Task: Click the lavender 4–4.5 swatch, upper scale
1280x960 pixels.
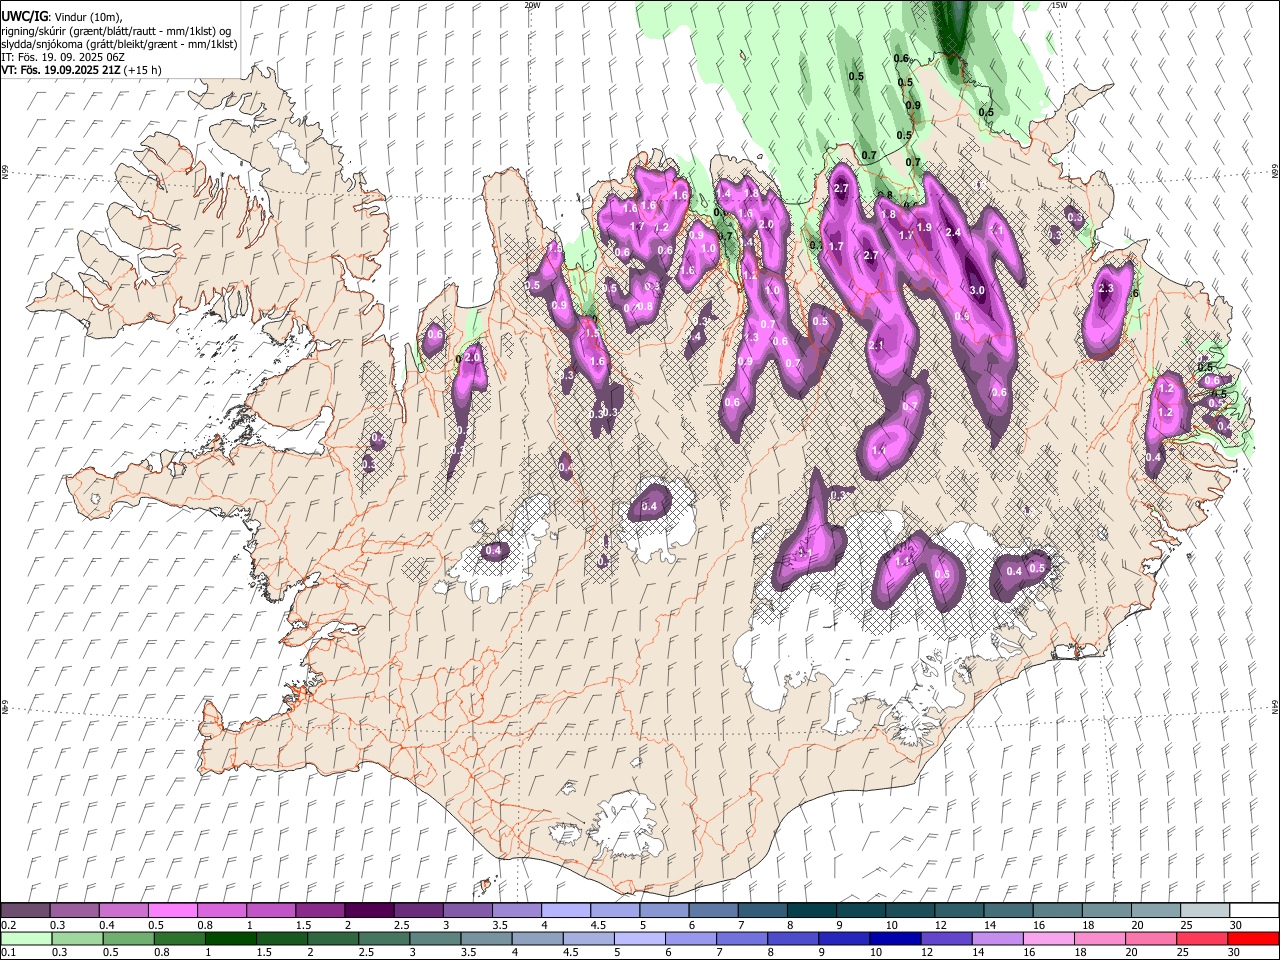Action: coord(566,911)
